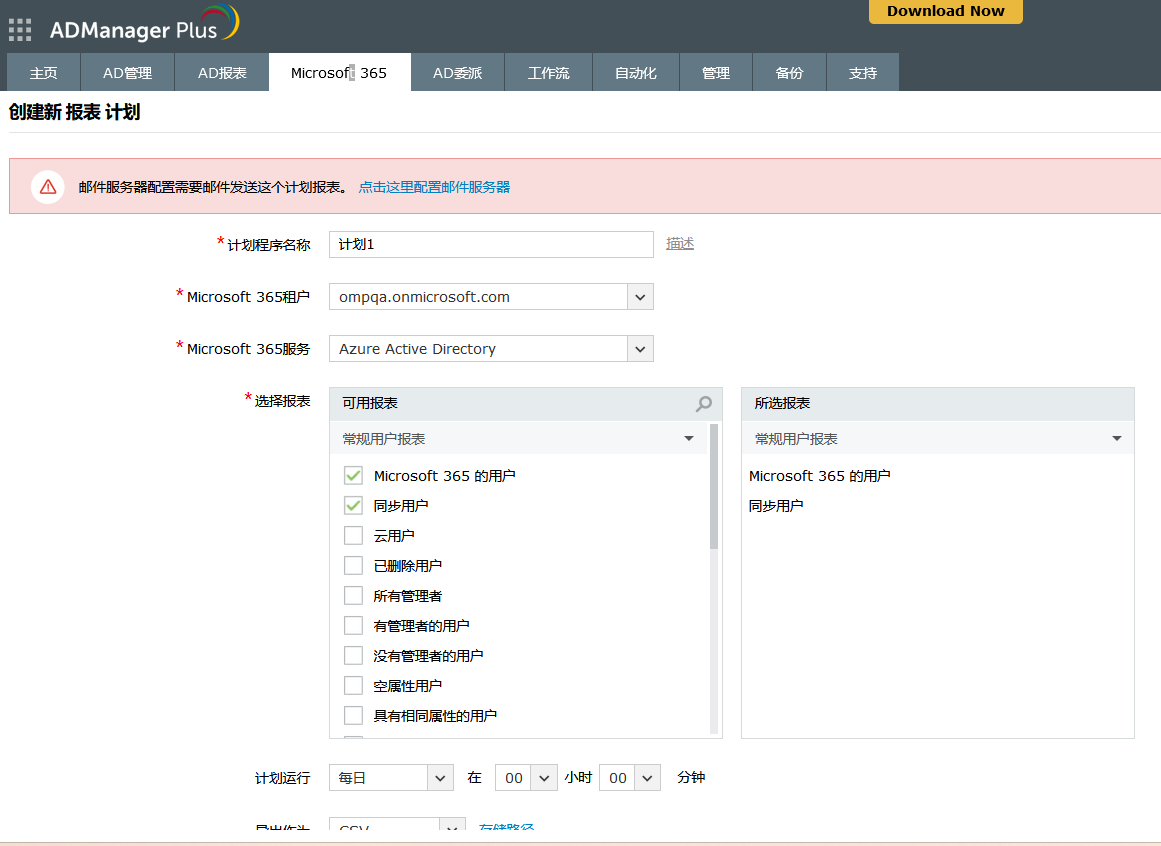1161x846 pixels.
Task: Switch to 自动化 tab
Action: coord(636,73)
